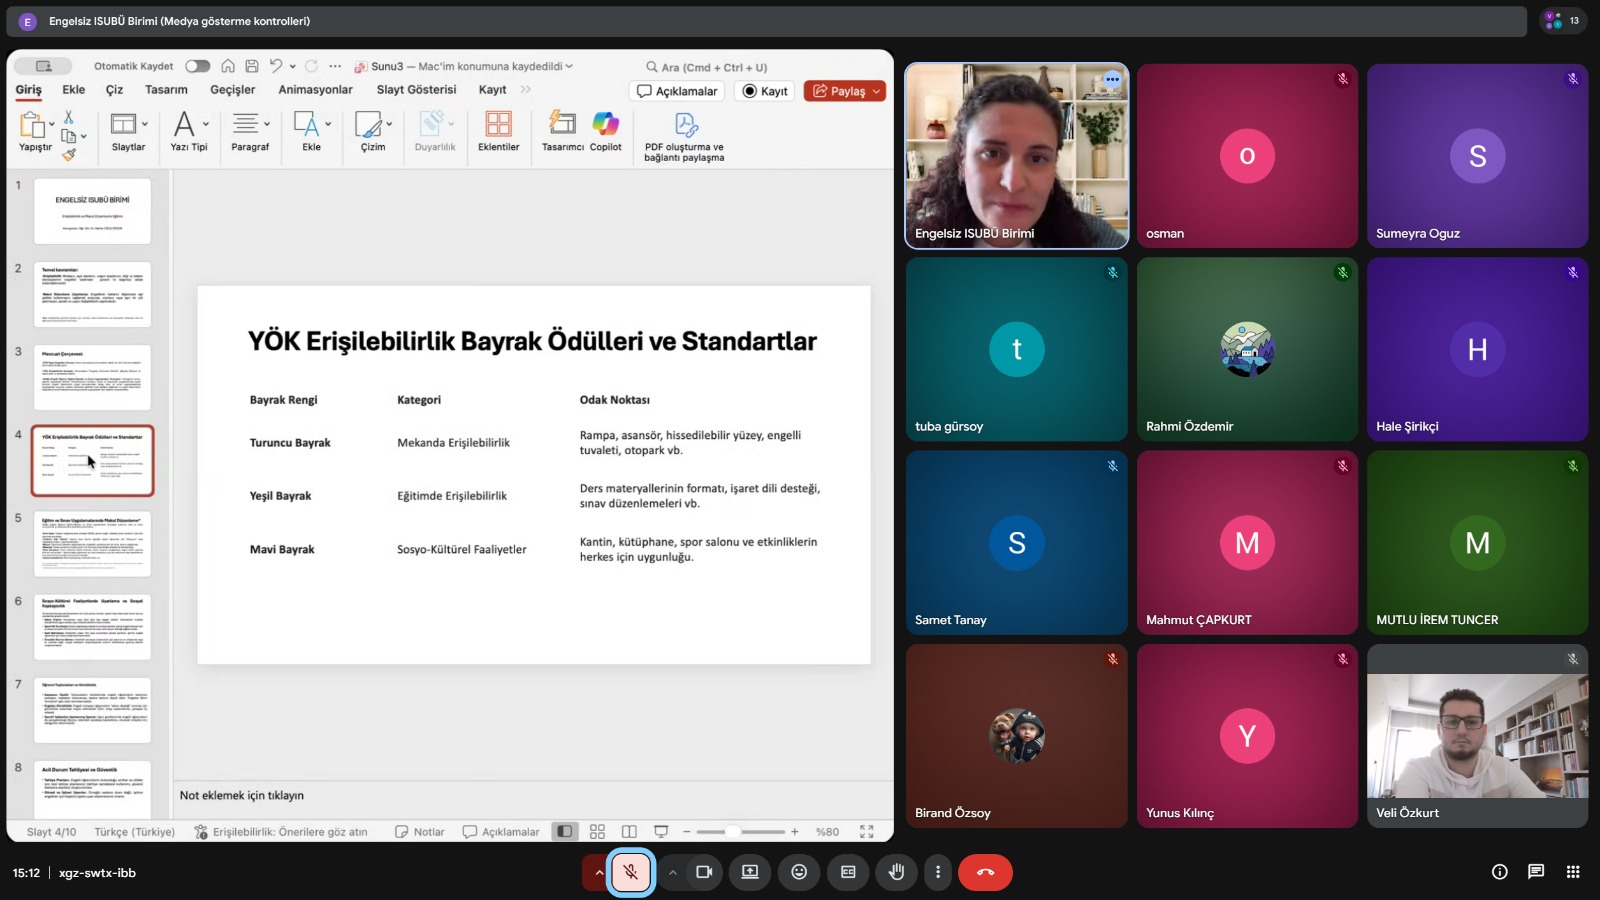This screenshot has height=900, width=1600.
Task: Open meeting chat panel icon
Action: [1536, 872]
